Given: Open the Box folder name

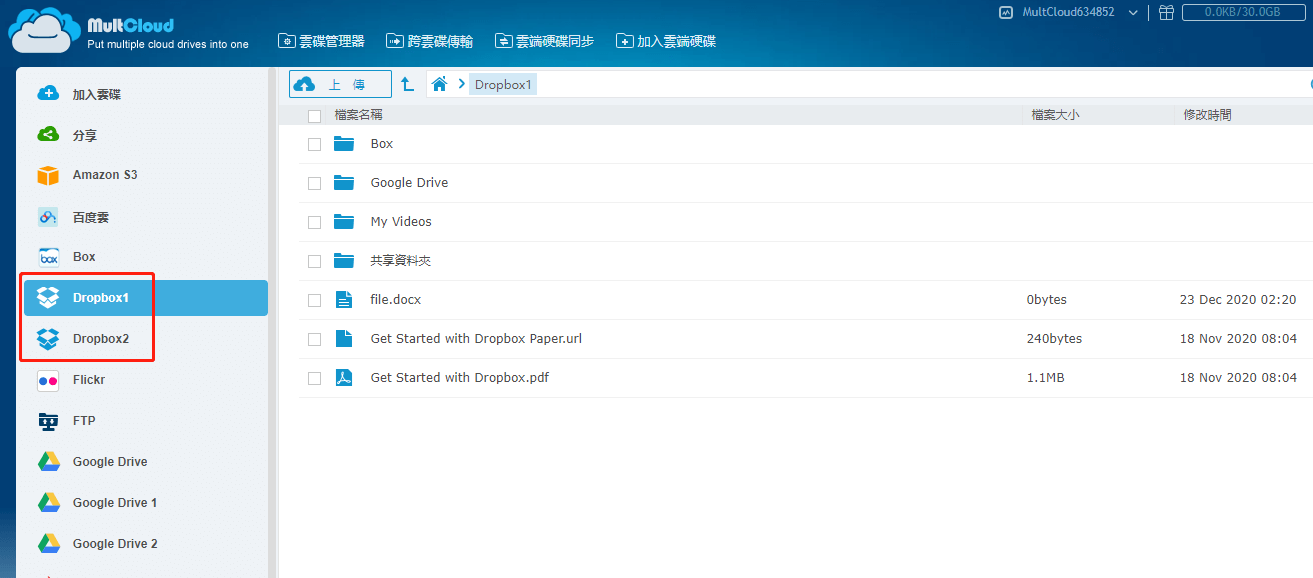Looking at the screenshot, I should pos(382,144).
